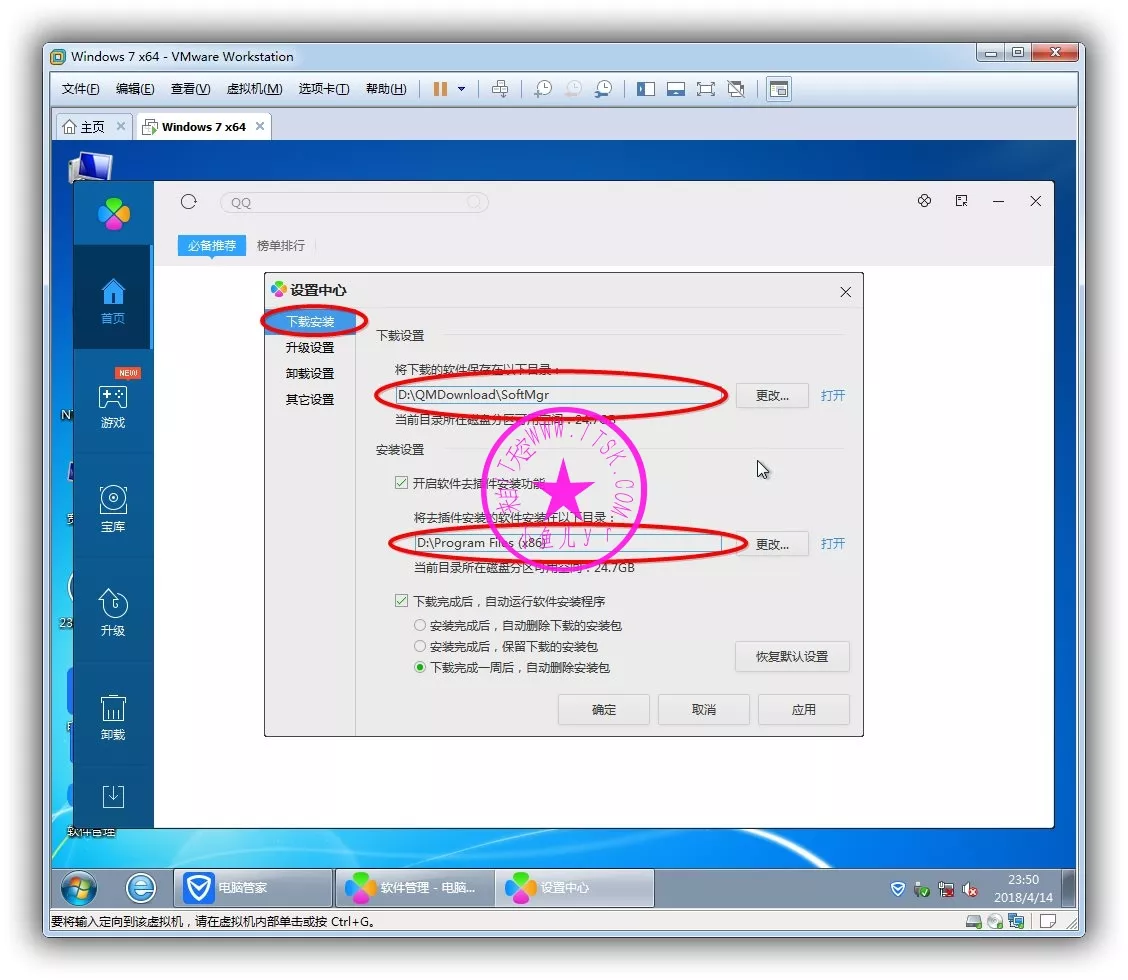
Task: Switch to the 榜单排行 tab
Action: 281,245
